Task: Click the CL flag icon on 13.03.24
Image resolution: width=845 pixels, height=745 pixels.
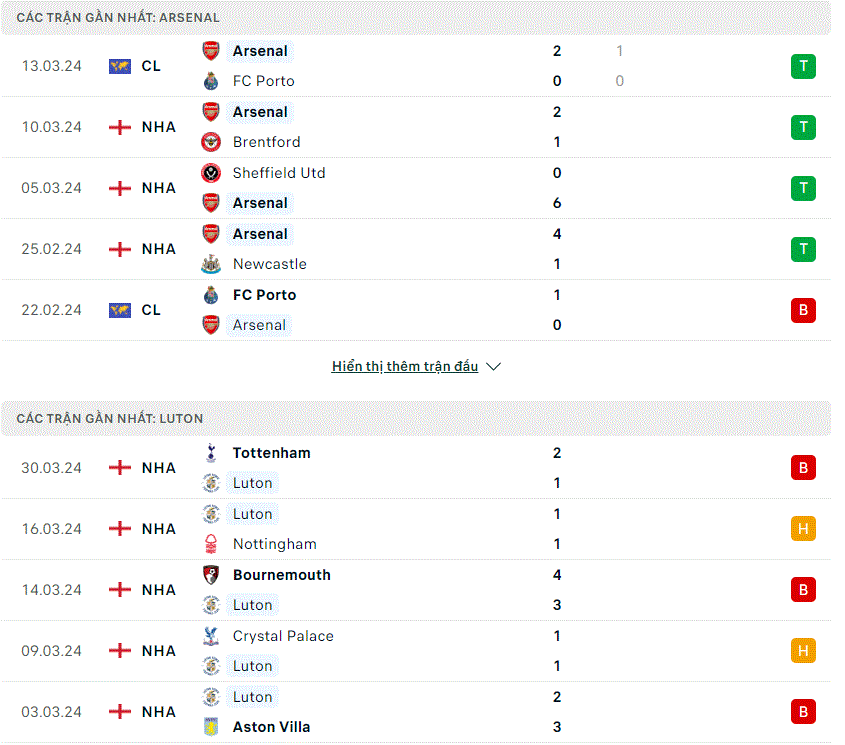Action: 120,66
